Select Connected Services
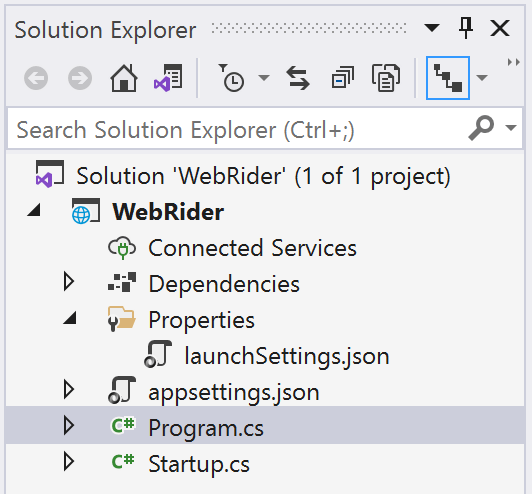The image size is (532, 494). (252, 248)
